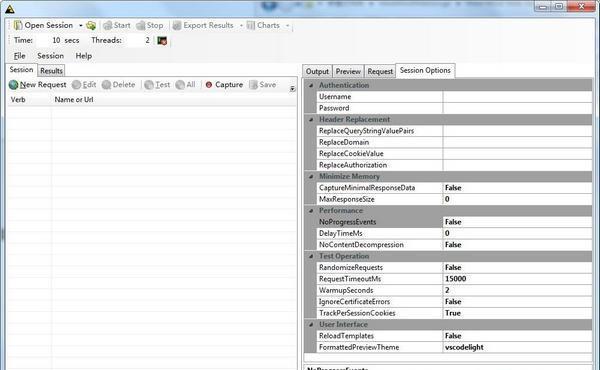Switch to the Session tab

click(x=21, y=70)
